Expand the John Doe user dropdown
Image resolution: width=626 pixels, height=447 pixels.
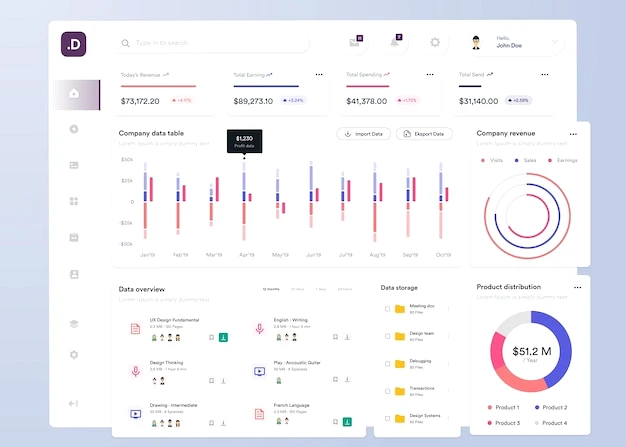pos(555,42)
